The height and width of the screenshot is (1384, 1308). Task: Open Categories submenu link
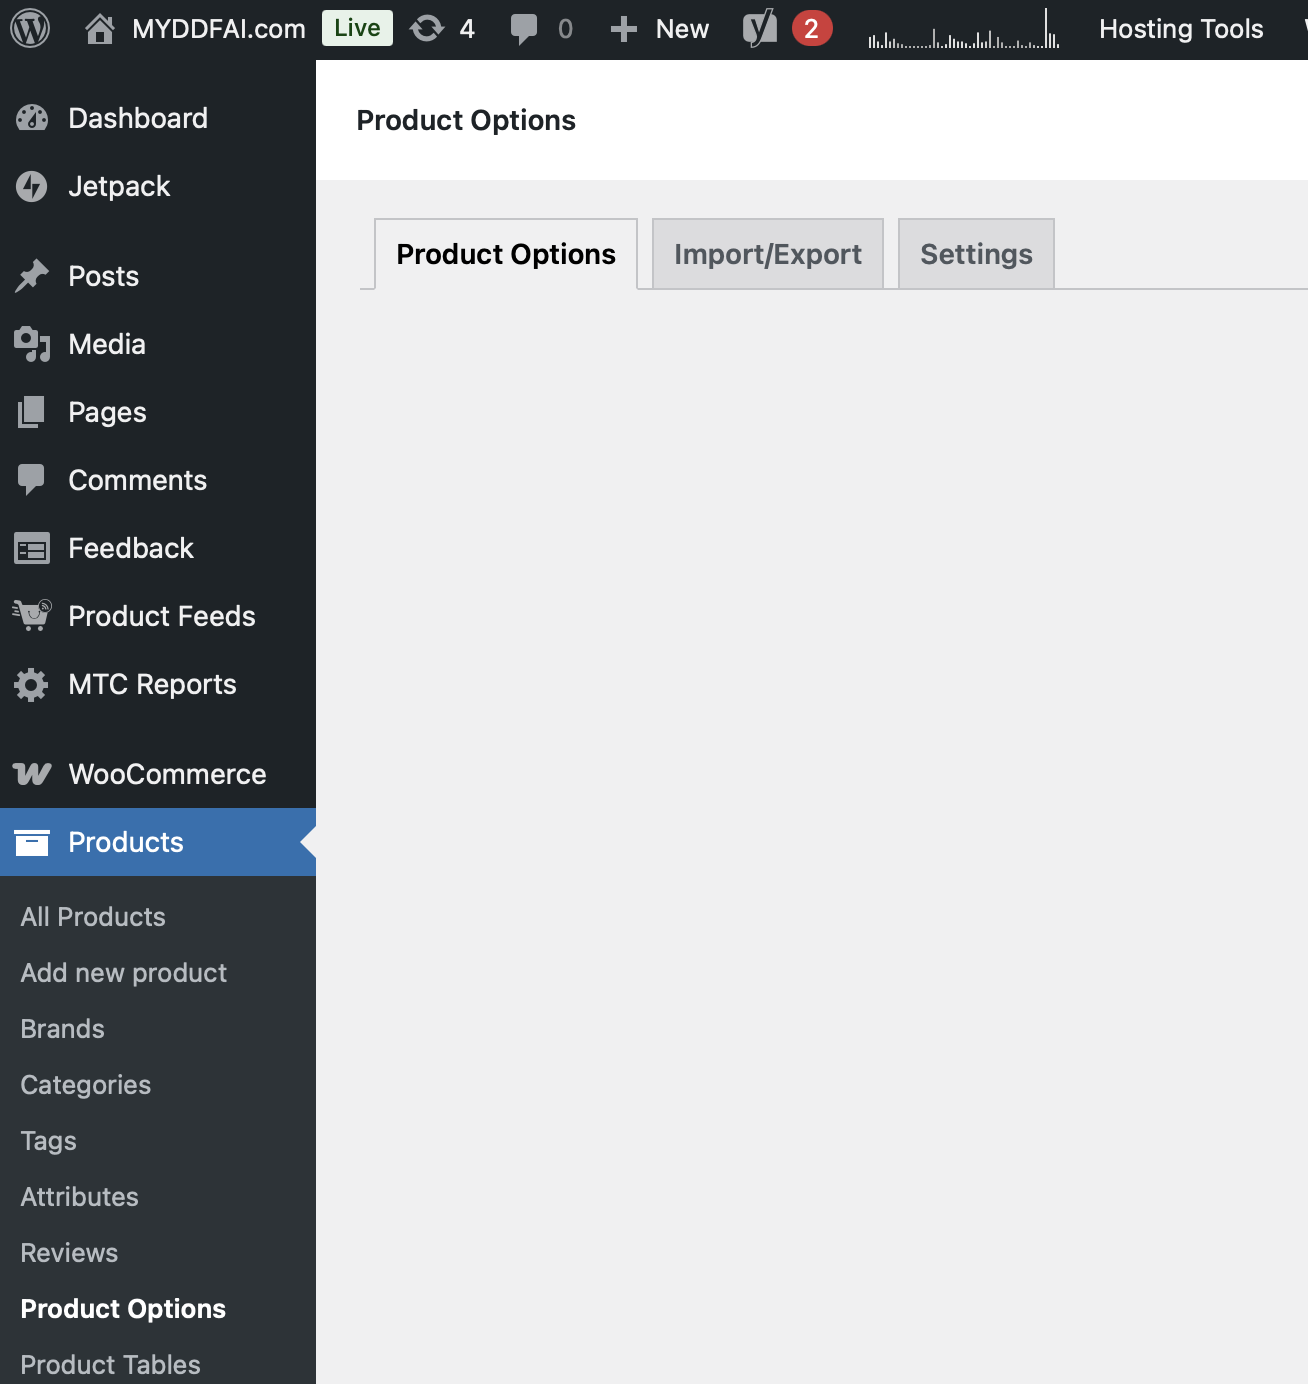point(86,1085)
